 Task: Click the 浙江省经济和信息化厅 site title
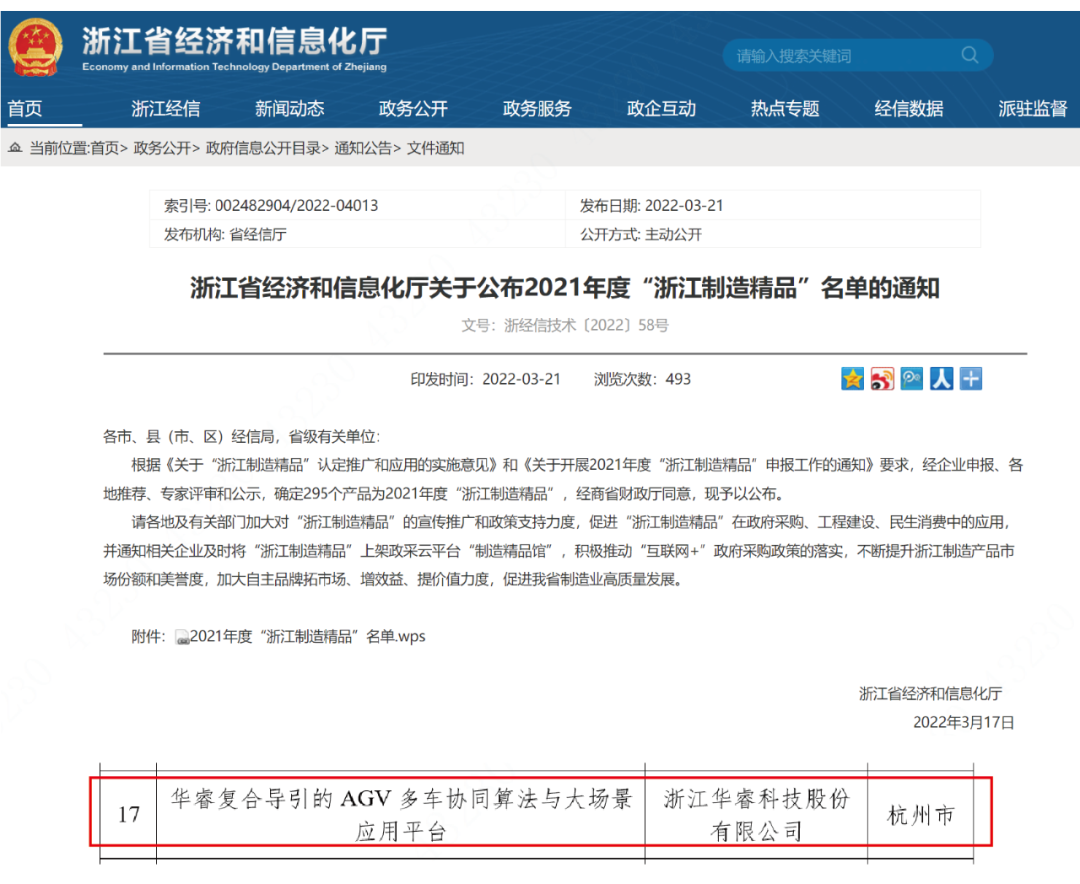coord(234,40)
